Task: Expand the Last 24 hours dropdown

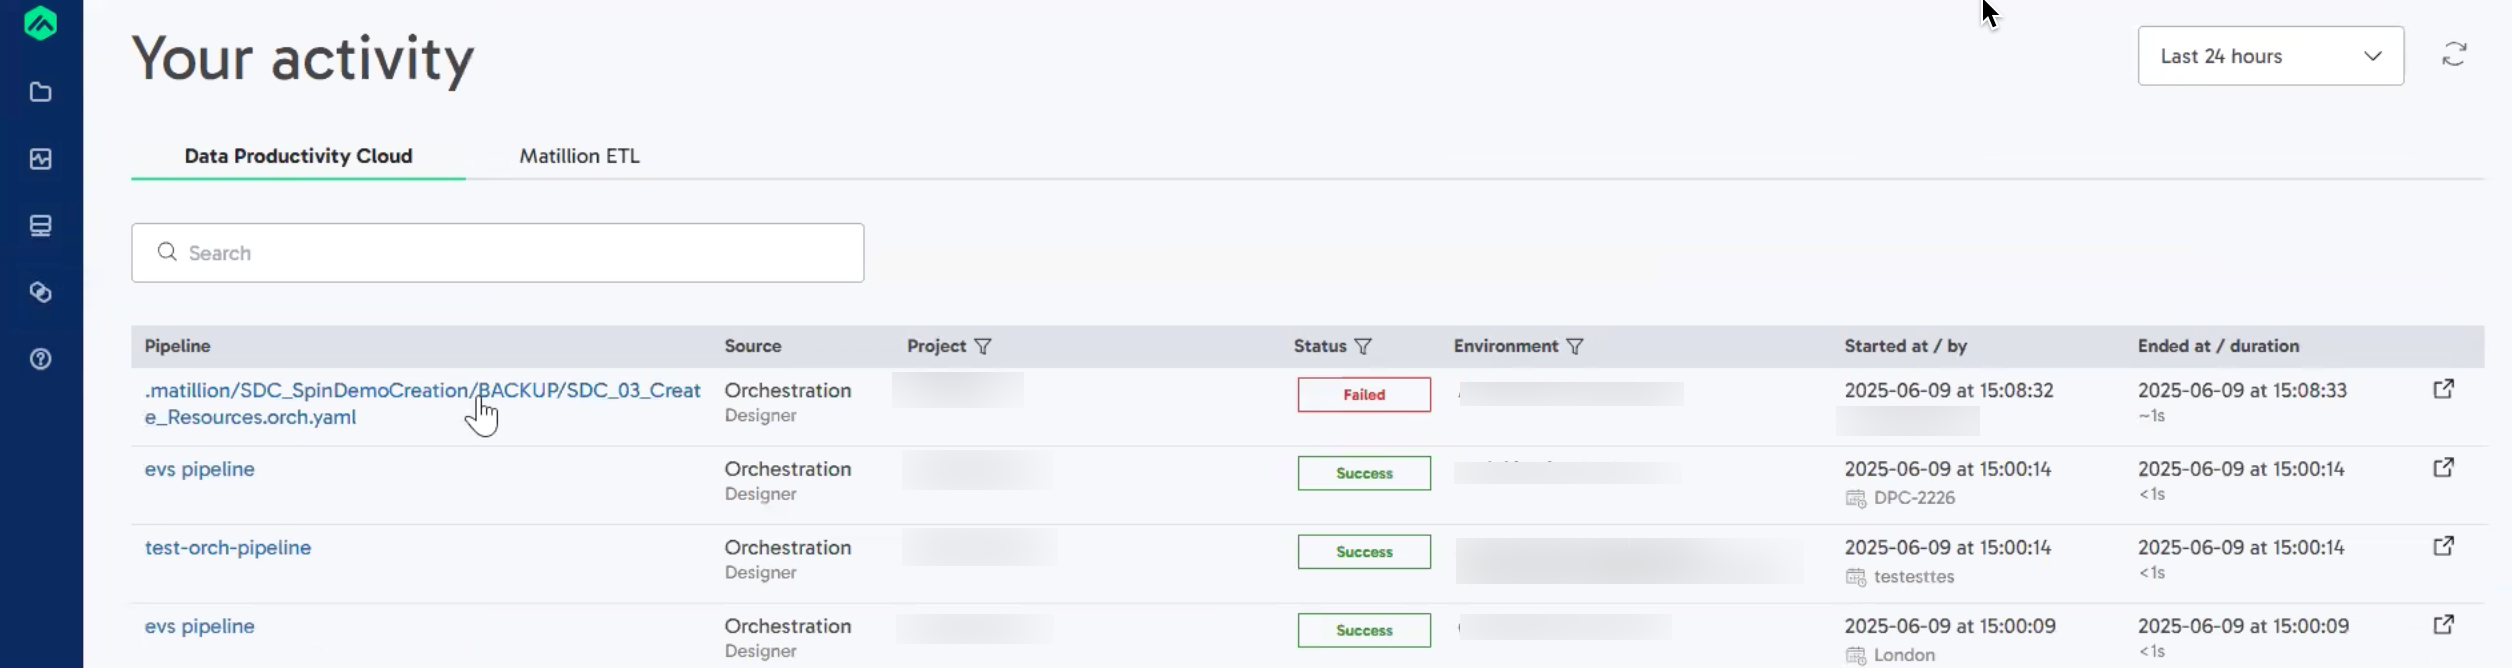Action: (2270, 56)
